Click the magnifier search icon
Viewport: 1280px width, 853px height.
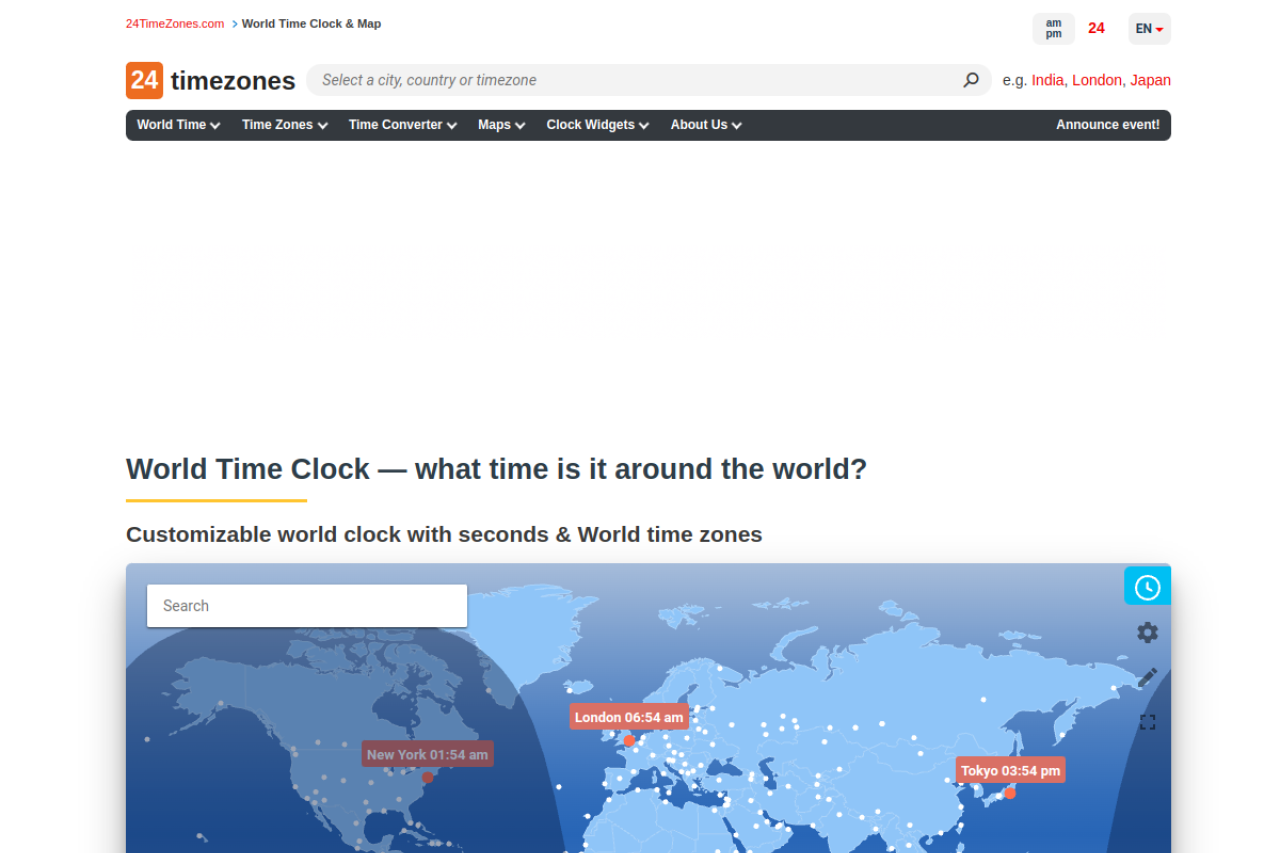pos(970,80)
